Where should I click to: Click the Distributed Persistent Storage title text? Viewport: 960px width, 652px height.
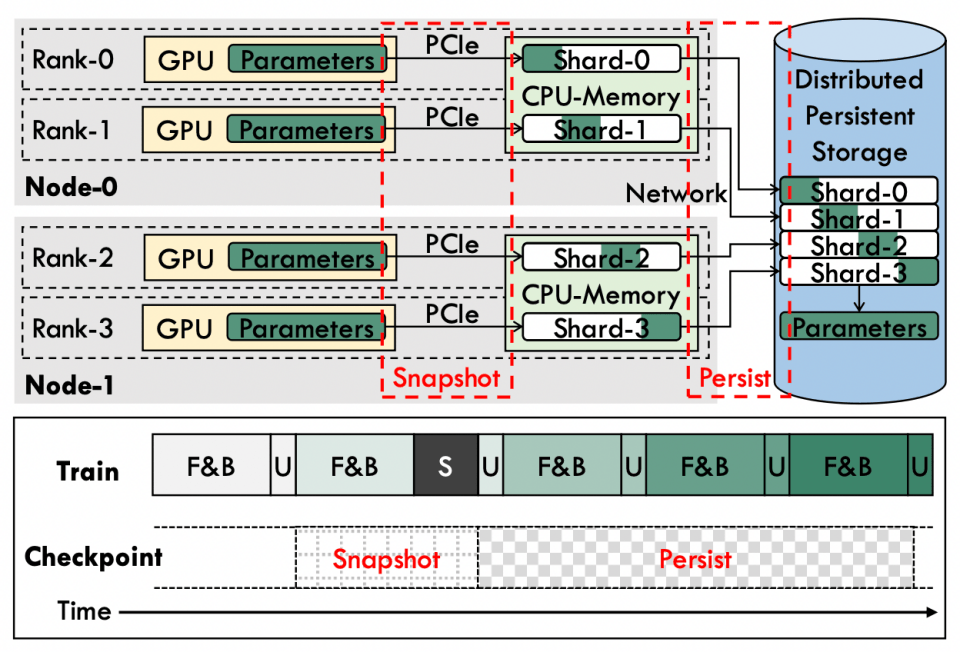click(x=860, y=115)
